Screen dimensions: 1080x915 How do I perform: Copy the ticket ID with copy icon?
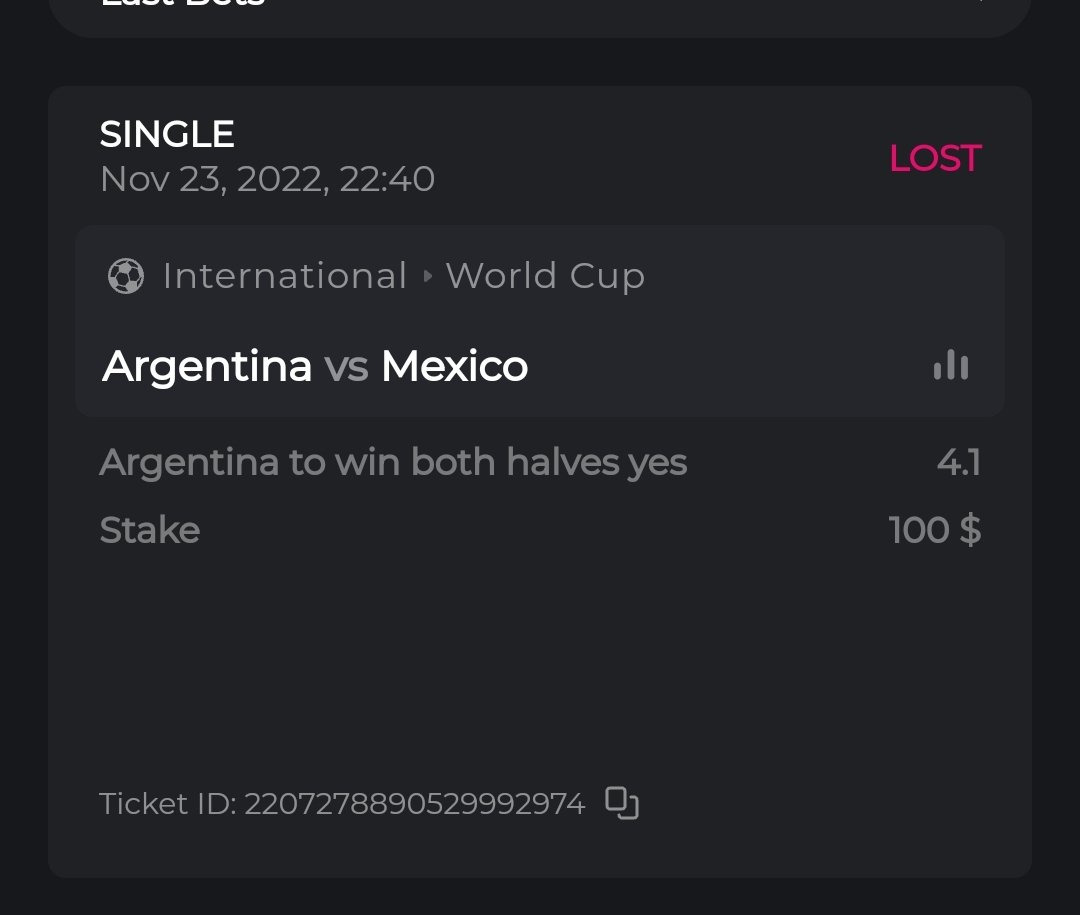pos(622,803)
